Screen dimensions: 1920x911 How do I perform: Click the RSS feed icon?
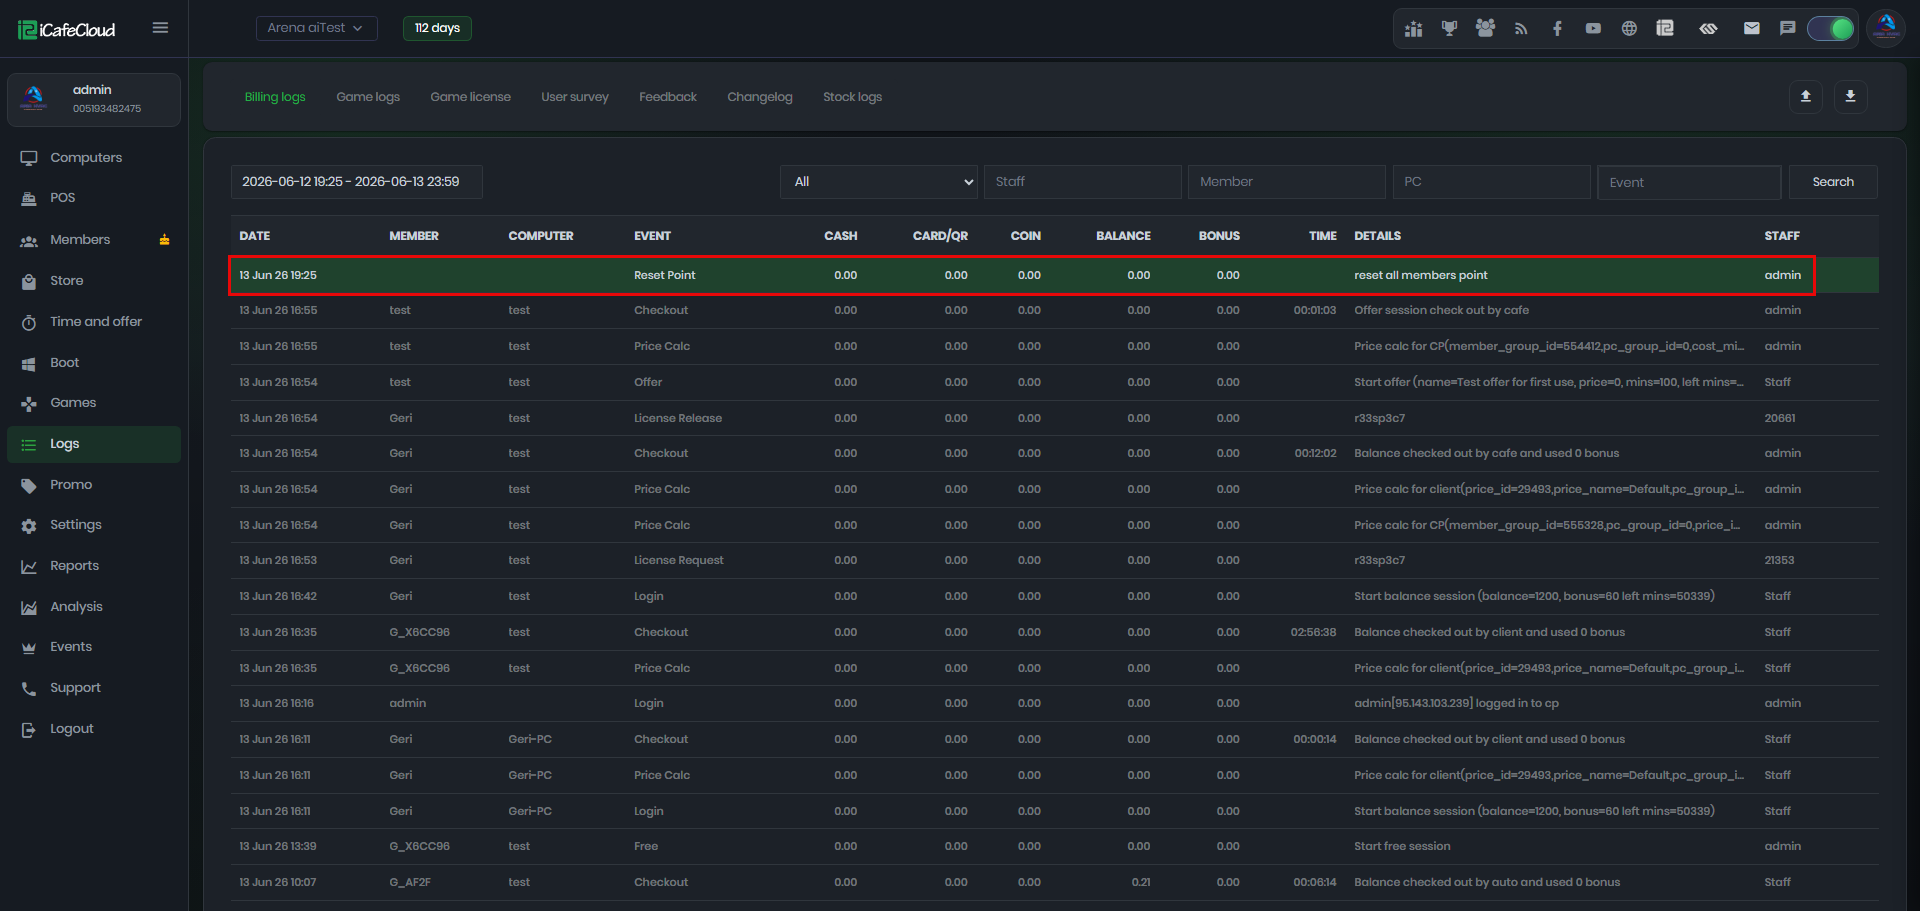[1521, 28]
